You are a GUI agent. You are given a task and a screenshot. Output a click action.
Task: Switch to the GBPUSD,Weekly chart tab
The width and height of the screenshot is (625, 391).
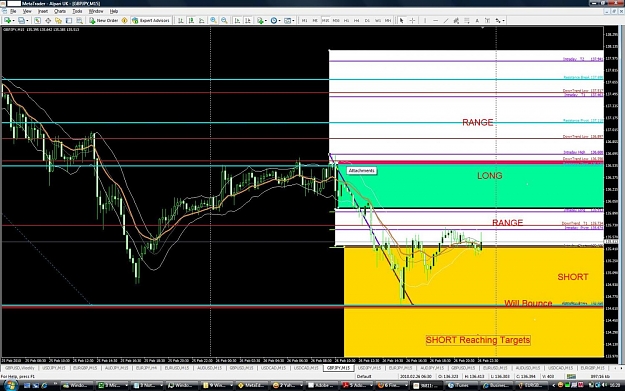tap(20, 368)
